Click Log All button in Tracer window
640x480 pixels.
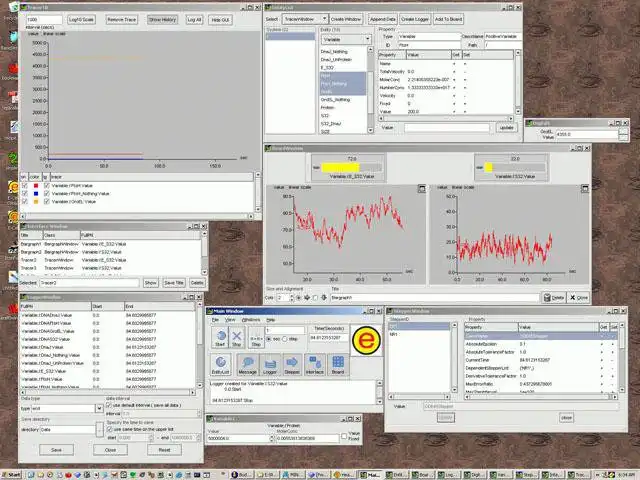[194, 20]
